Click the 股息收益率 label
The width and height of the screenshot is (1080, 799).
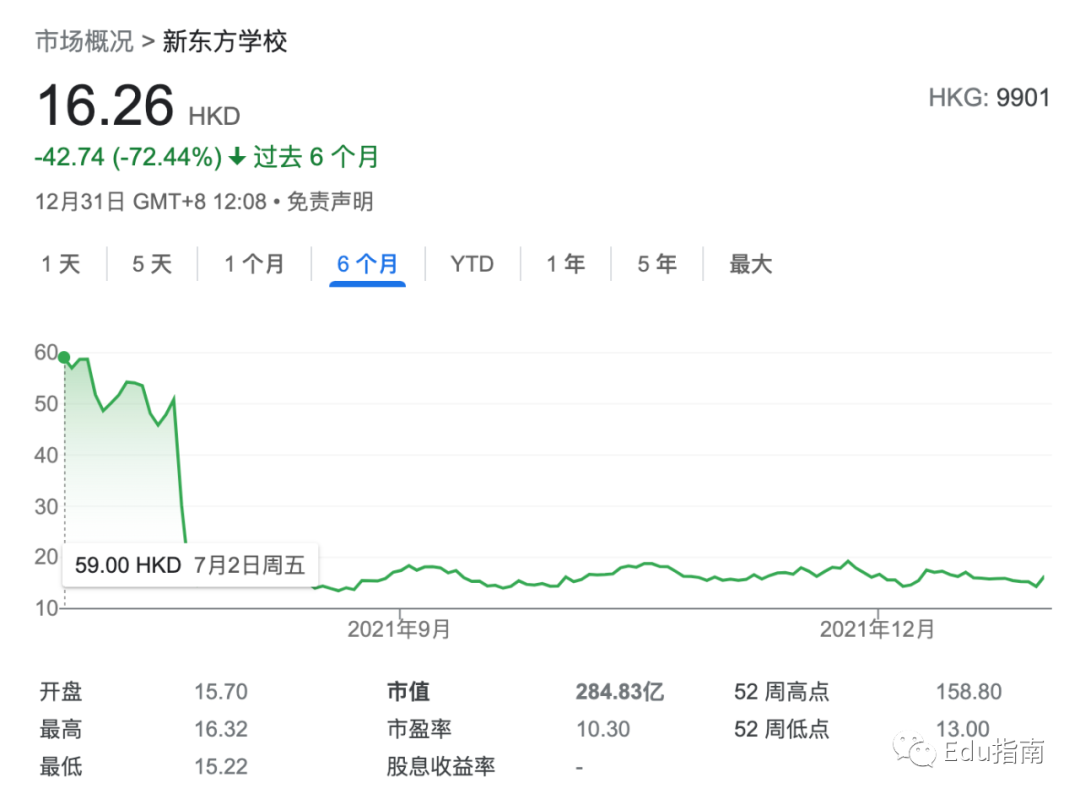point(441,766)
